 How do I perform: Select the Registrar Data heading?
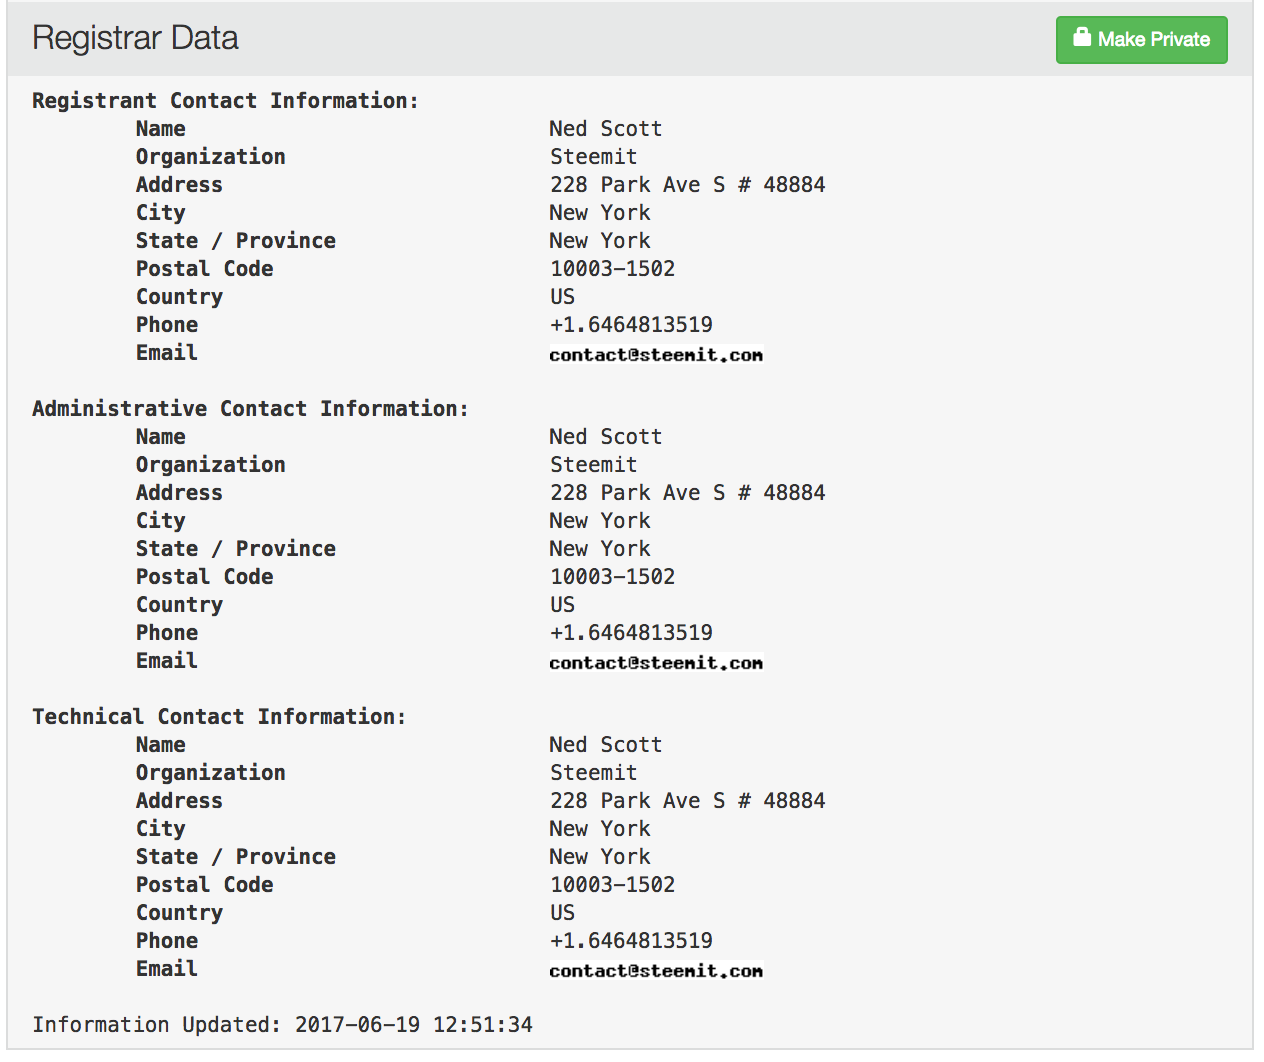tap(135, 38)
